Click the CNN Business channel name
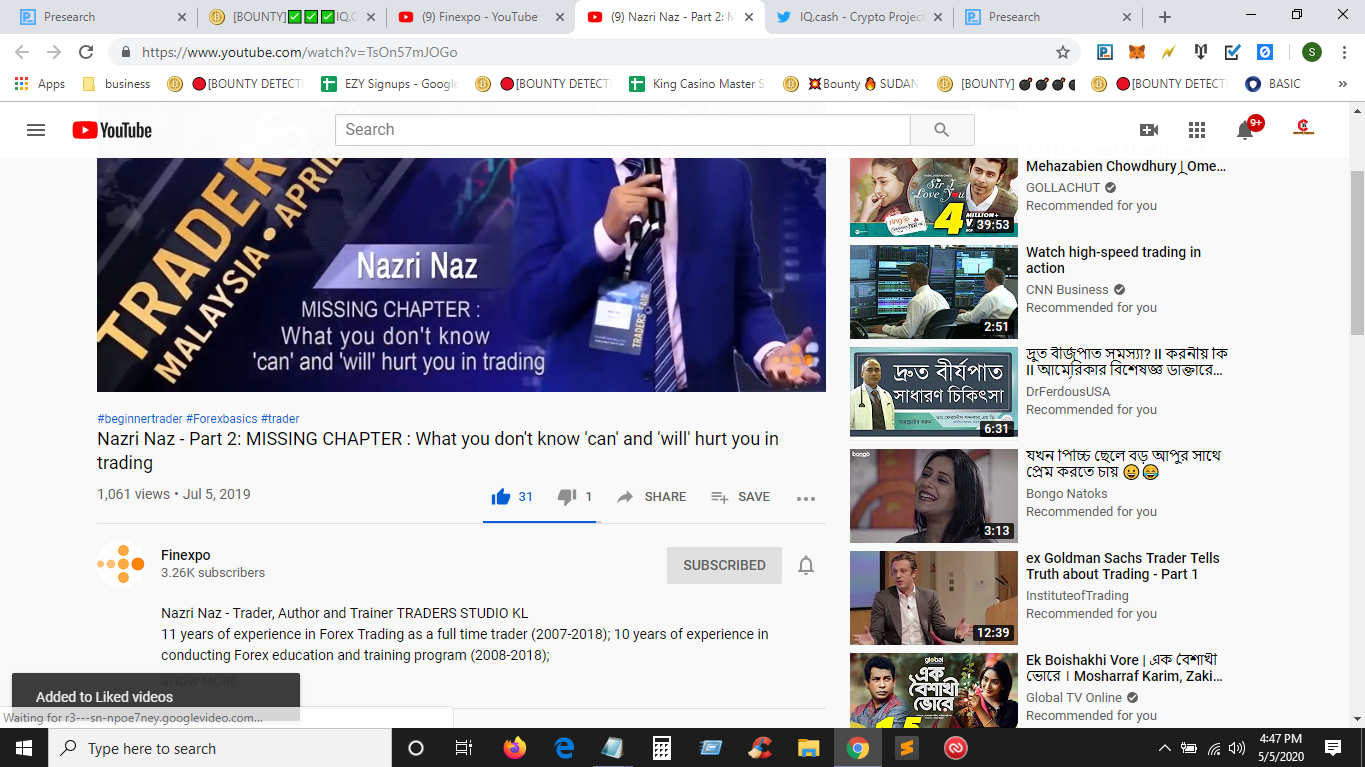Image resolution: width=1365 pixels, height=767 pixels. (x=1067, y=290)
